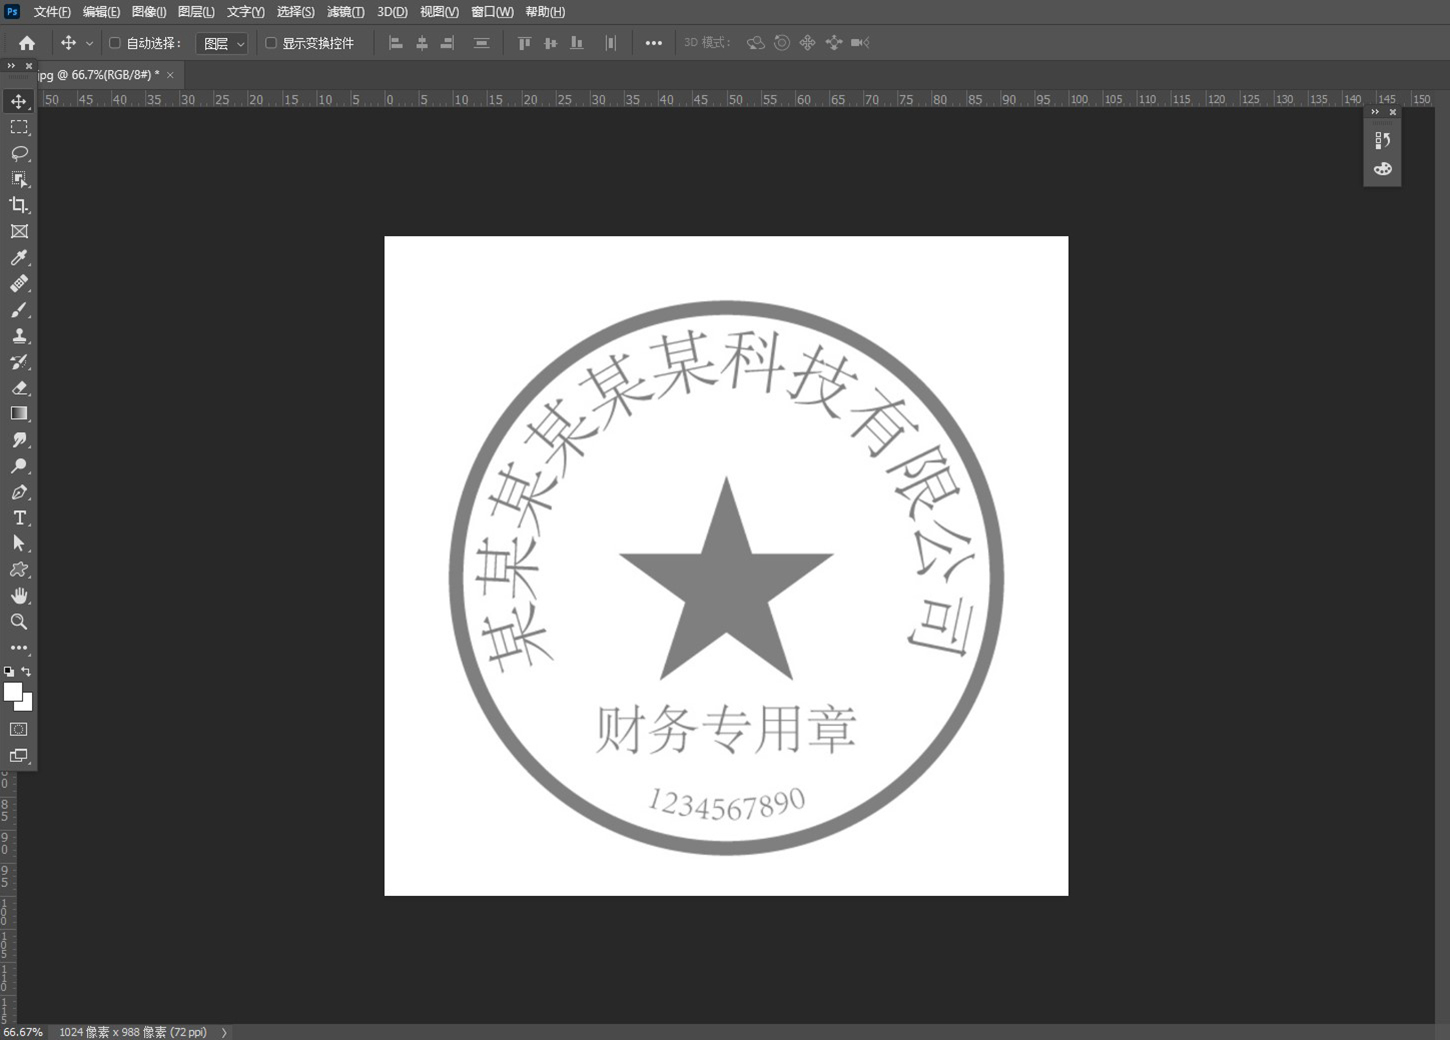The width and height of the screenshot is (1450, 1040).
Task: Click the foreground color swatch
Action: [14, 693]
